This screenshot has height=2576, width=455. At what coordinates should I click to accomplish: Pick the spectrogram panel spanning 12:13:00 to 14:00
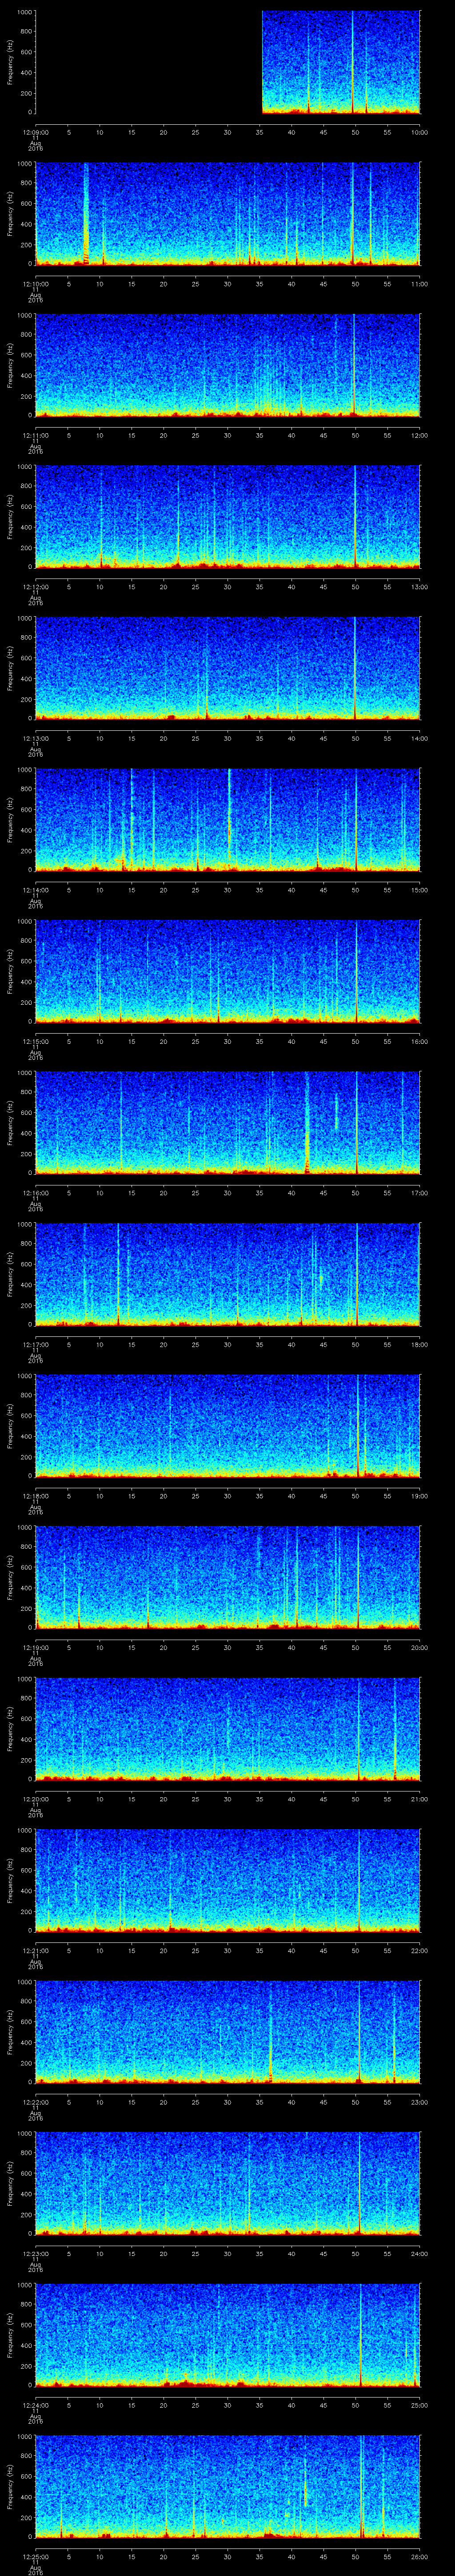(x=227, y=668)
